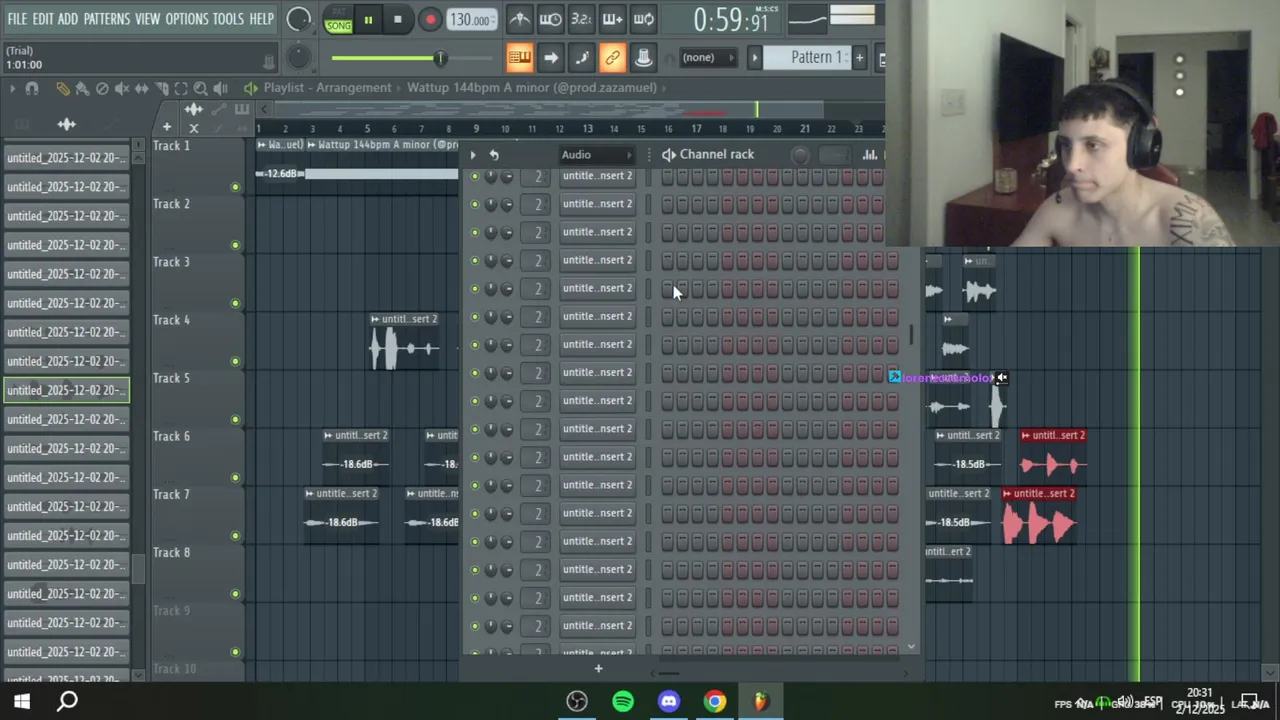Viewport: 1280px width, 720px height.
Task: Enable wait for input before recording
Action: point(550,19)
